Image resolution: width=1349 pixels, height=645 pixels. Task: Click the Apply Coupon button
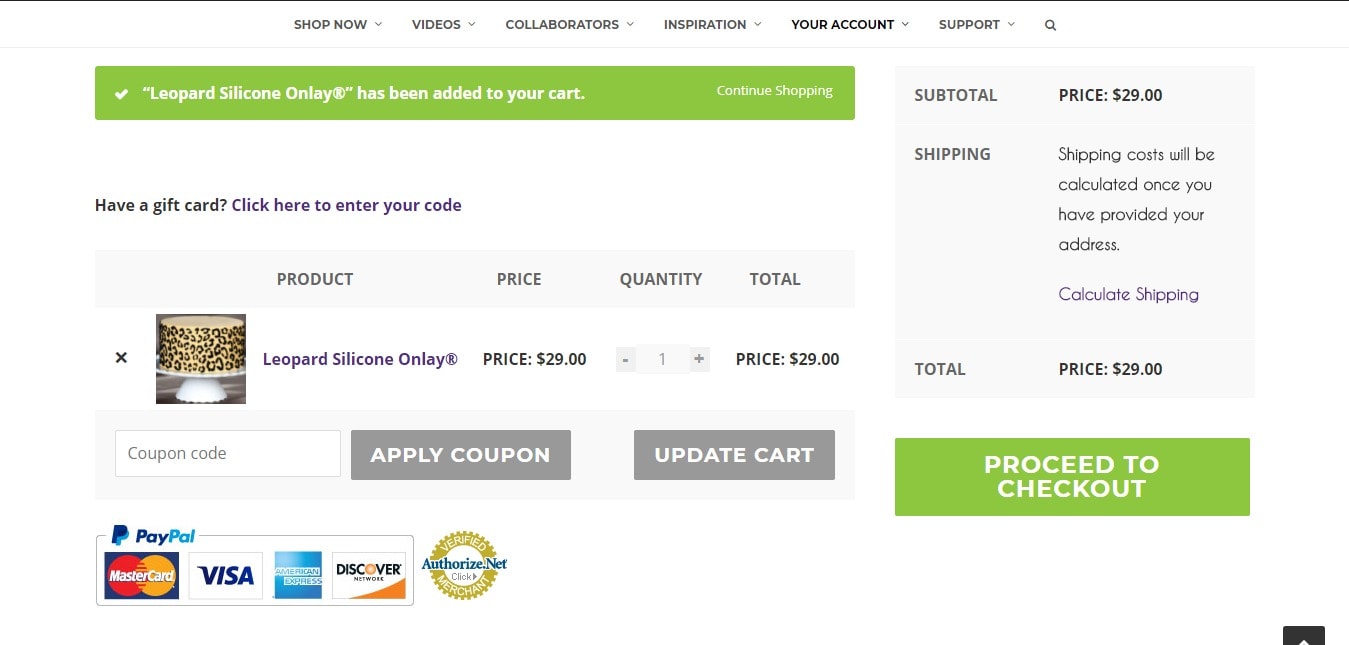pyautogui.click(x=461, y=455)
